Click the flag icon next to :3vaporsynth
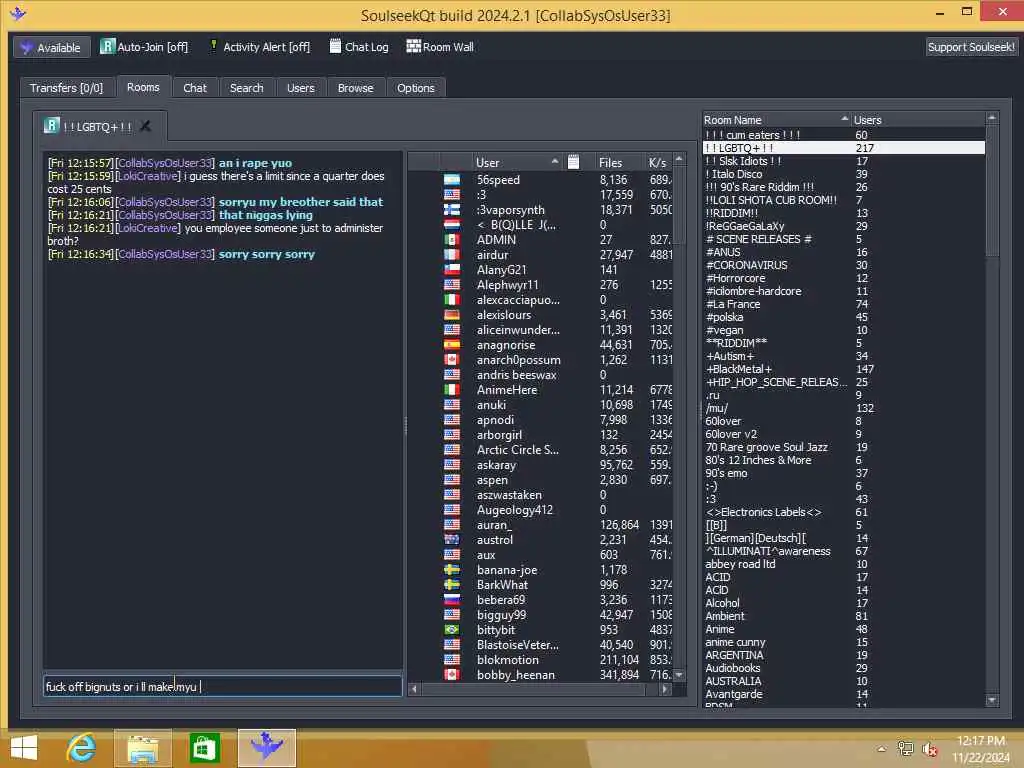The height and width of the screenshot is (768, 1024). (452, 210)
